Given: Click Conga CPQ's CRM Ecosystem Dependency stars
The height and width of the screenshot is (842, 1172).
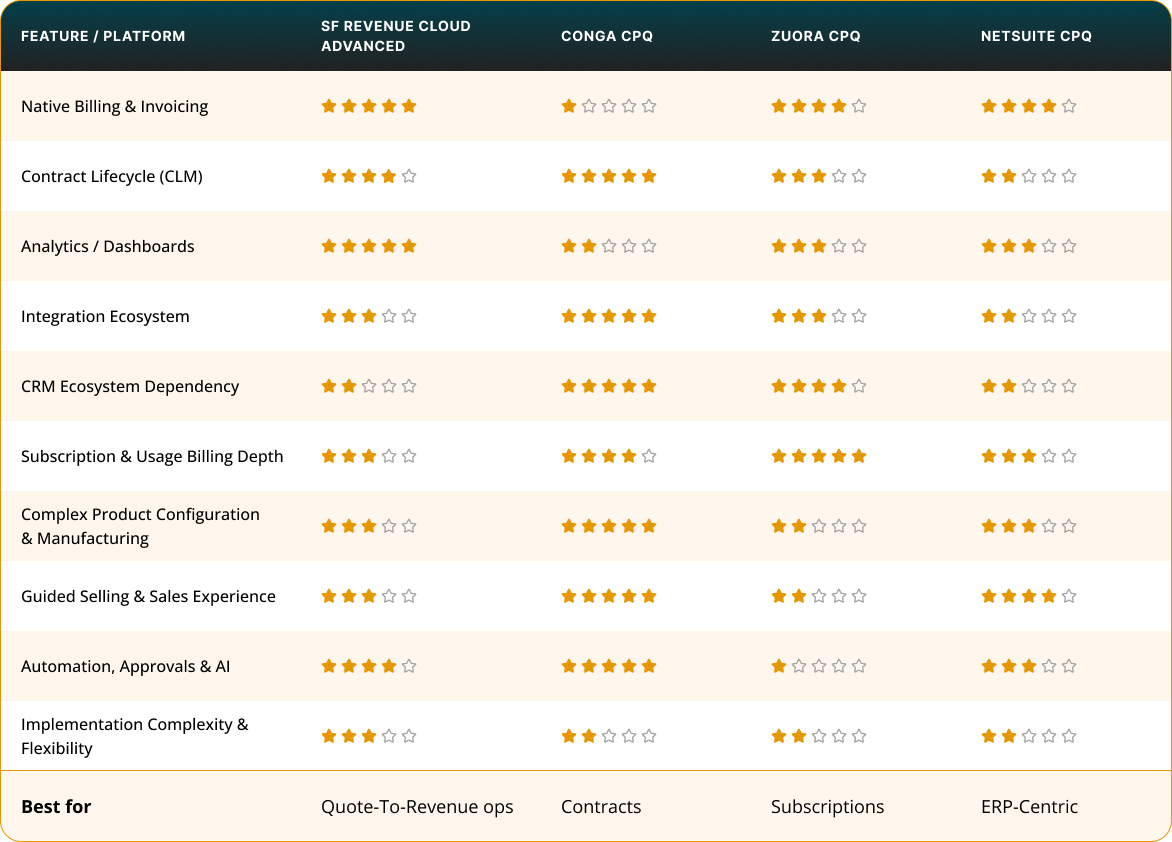Looking at the screenshot, I should pos(608,387).
